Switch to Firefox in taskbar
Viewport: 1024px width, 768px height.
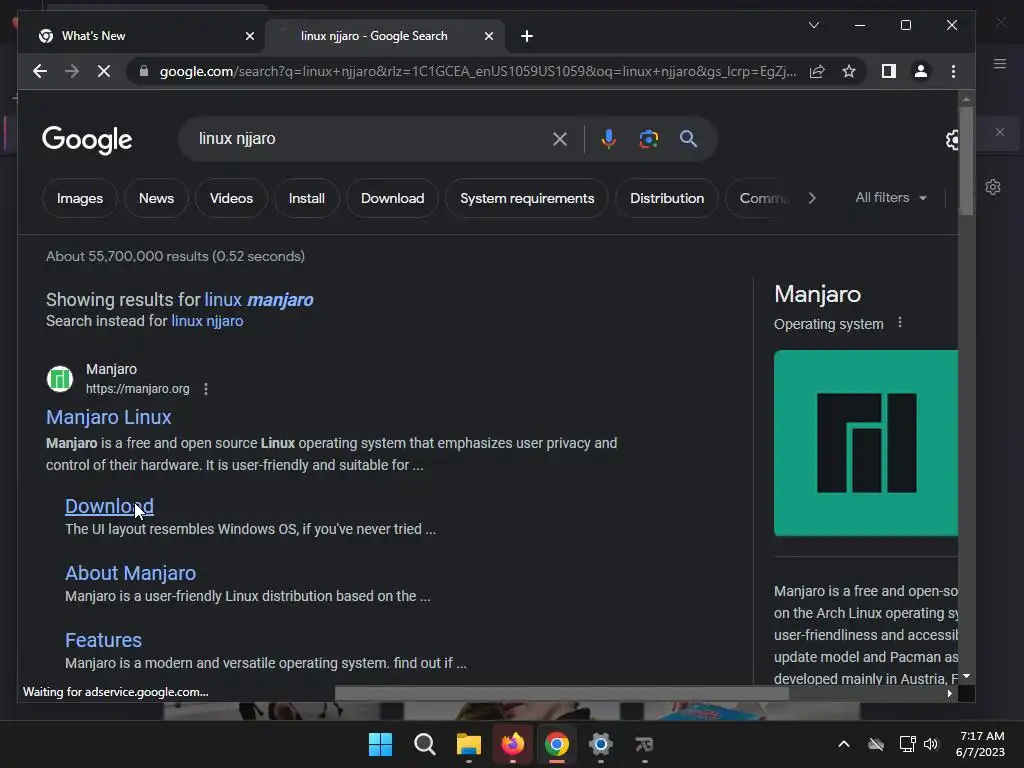[x=513, y=744]
